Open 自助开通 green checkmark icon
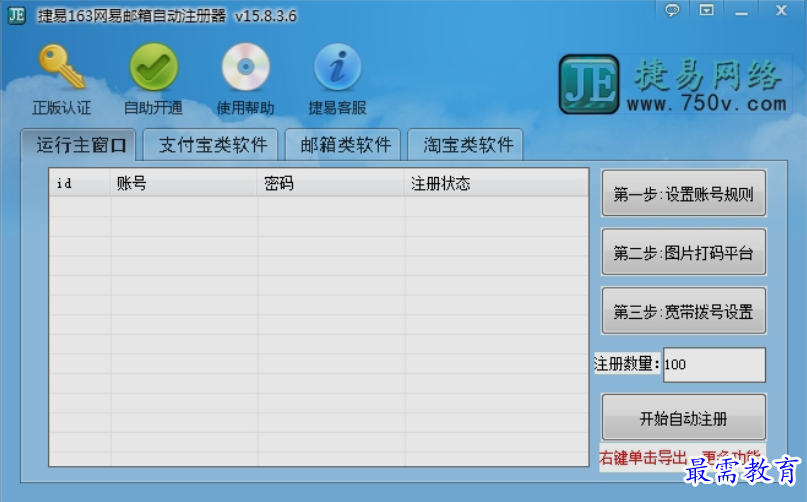Screen dimensions: 807x502 point(154,67)
